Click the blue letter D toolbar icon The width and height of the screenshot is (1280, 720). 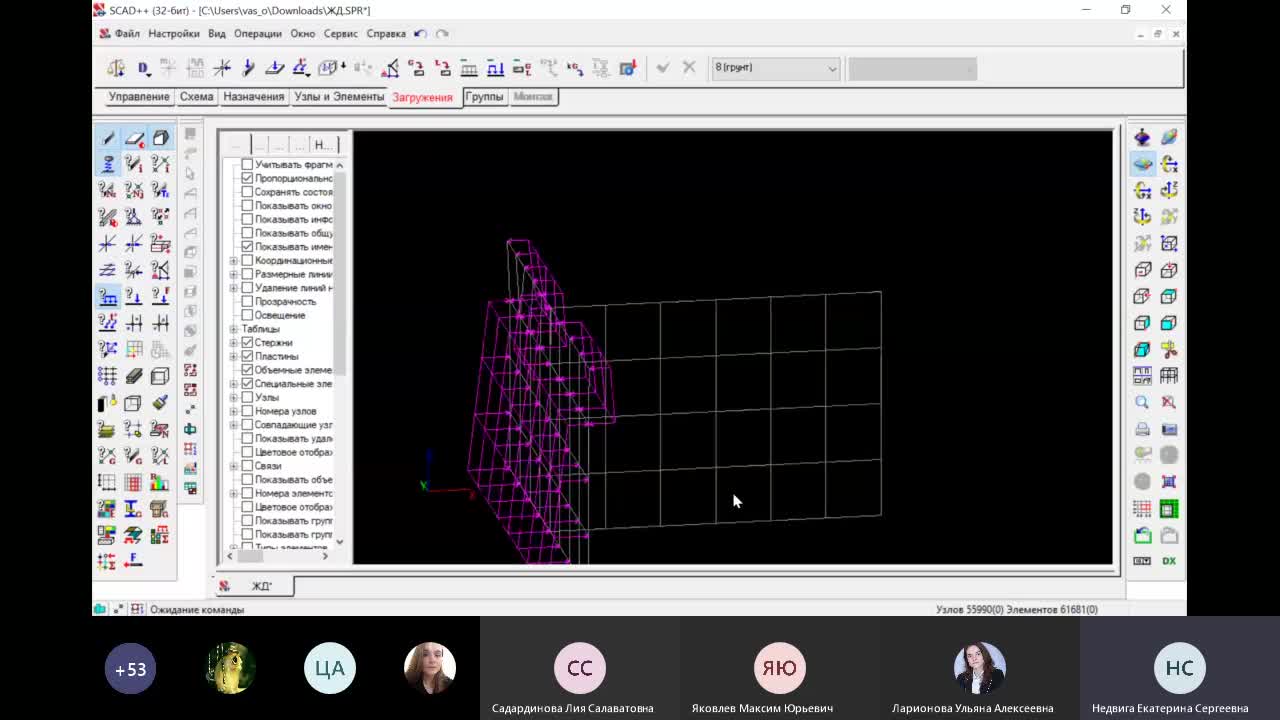tap(143, 68)
